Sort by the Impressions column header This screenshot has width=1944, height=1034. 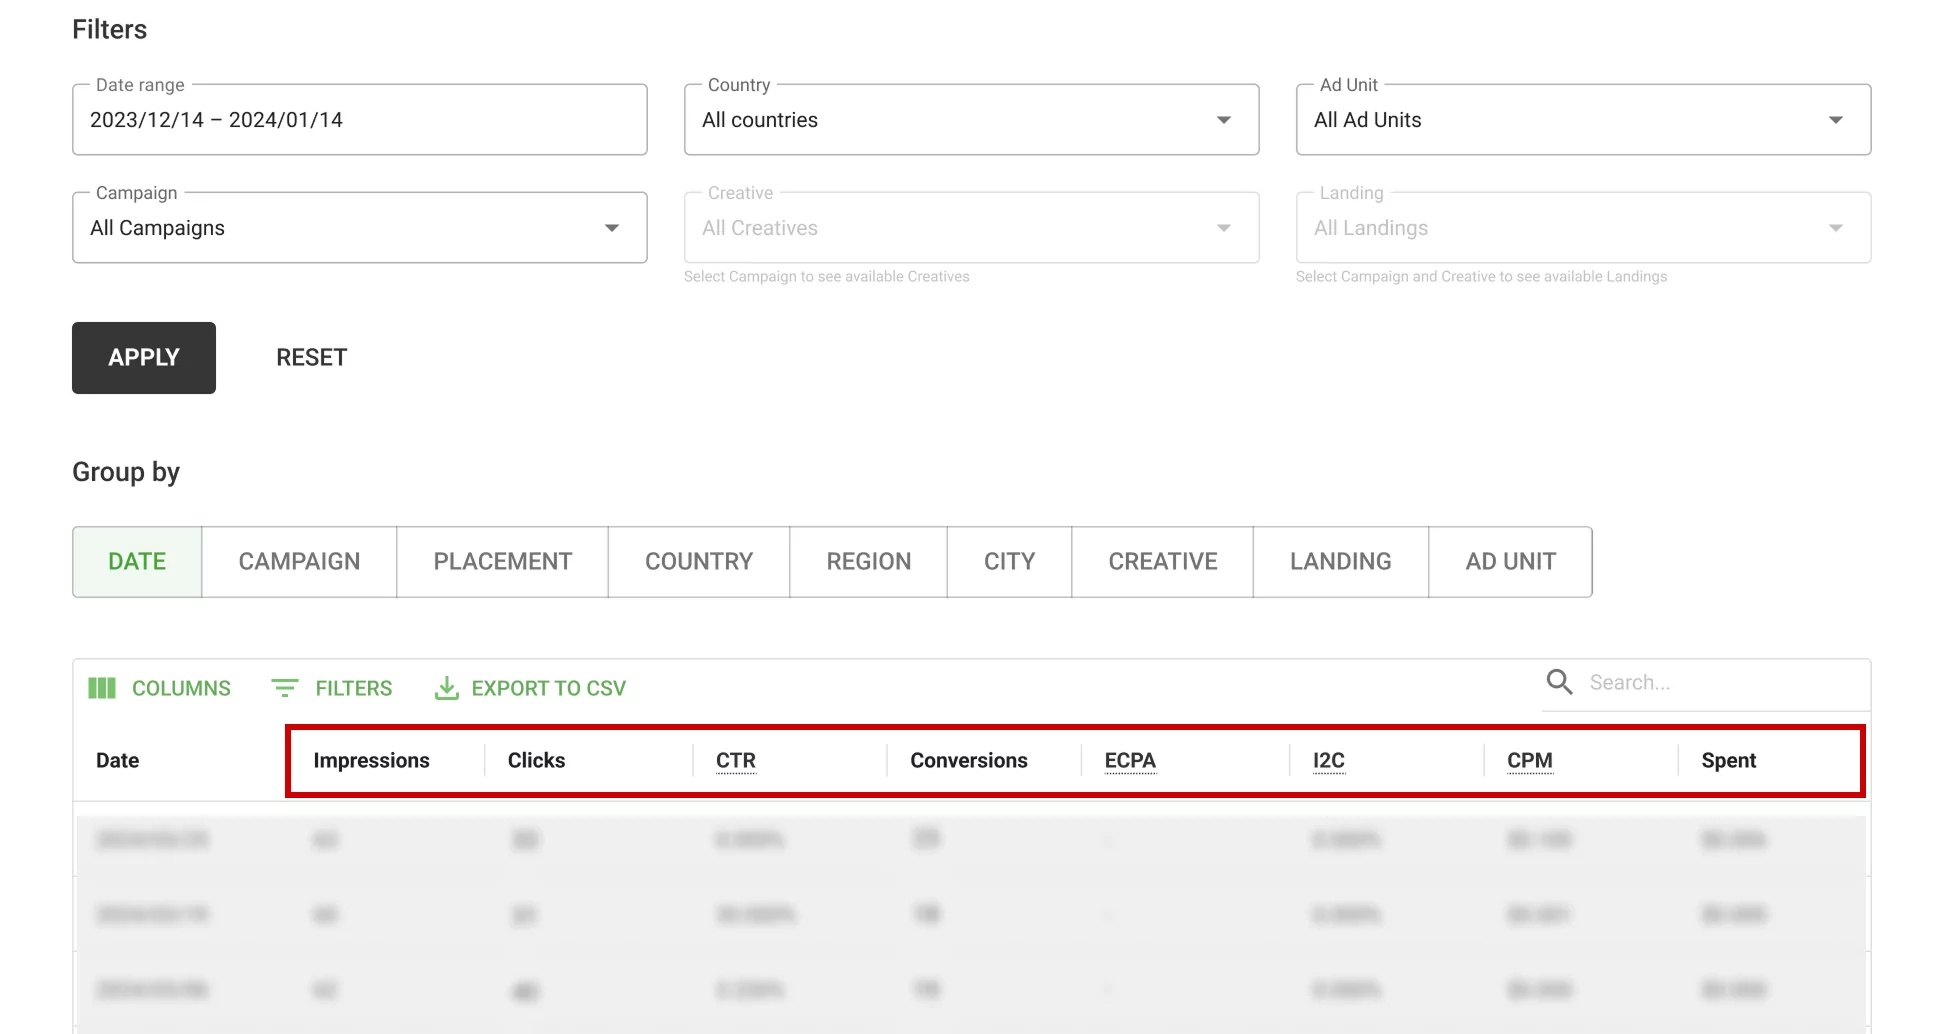(371, 761)
